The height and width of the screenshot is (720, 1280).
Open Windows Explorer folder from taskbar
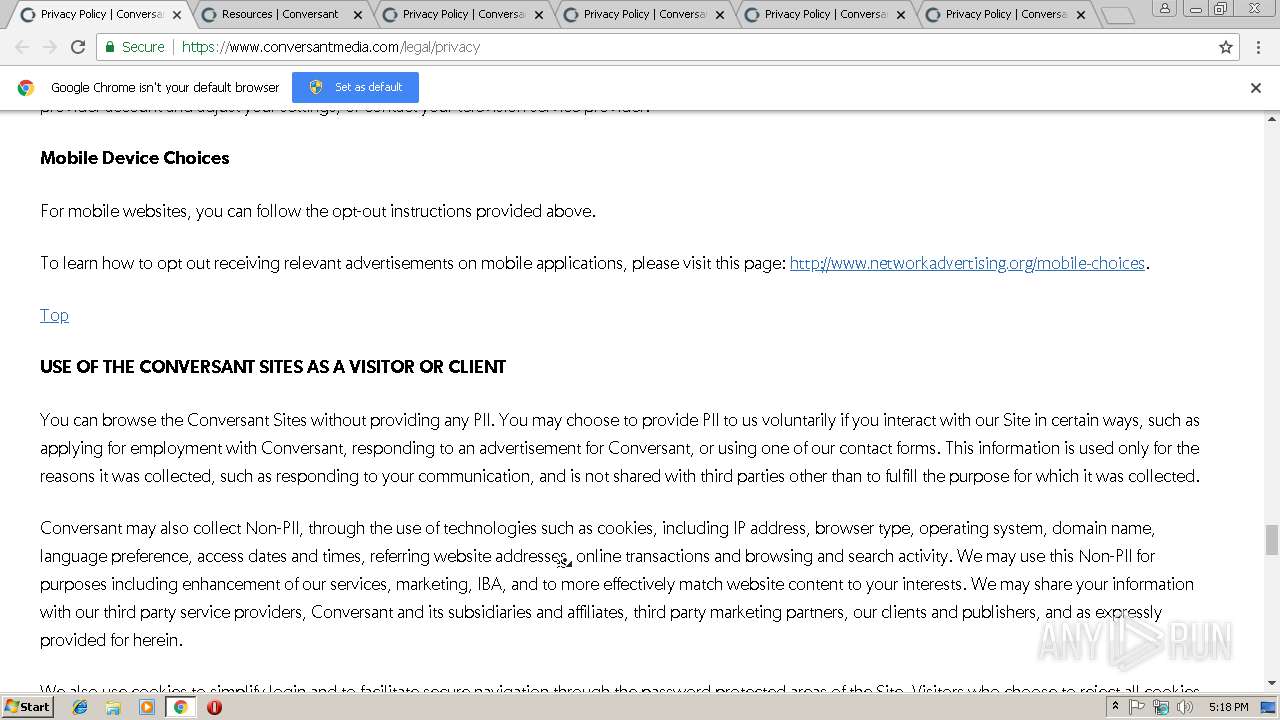[113, 707]
